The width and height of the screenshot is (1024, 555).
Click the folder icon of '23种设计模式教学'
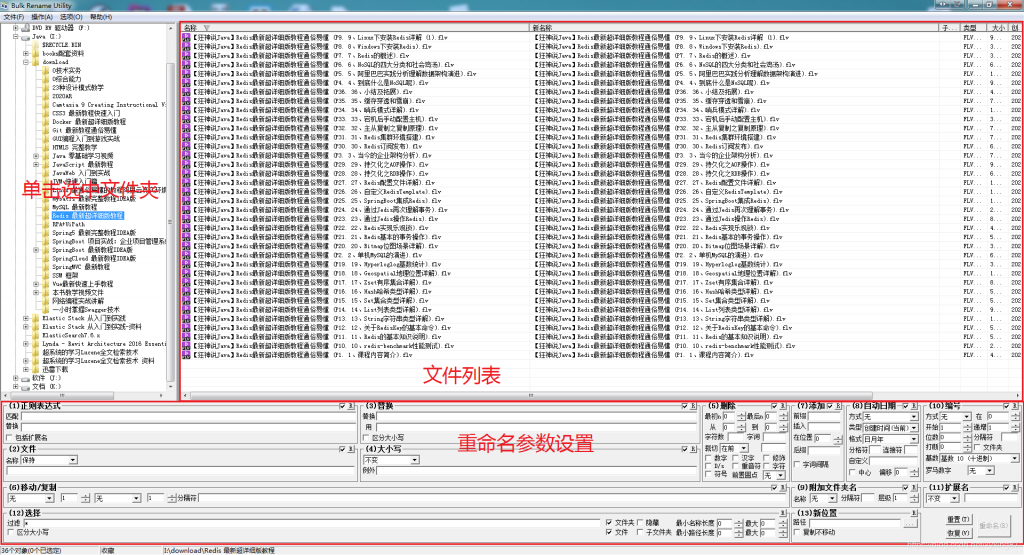[46, 87]
